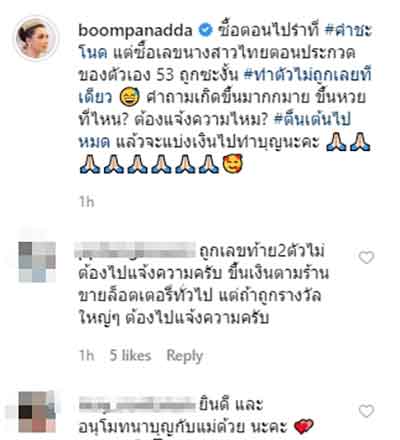Click the sweat-smile emoji in caption

pos(130,98)
